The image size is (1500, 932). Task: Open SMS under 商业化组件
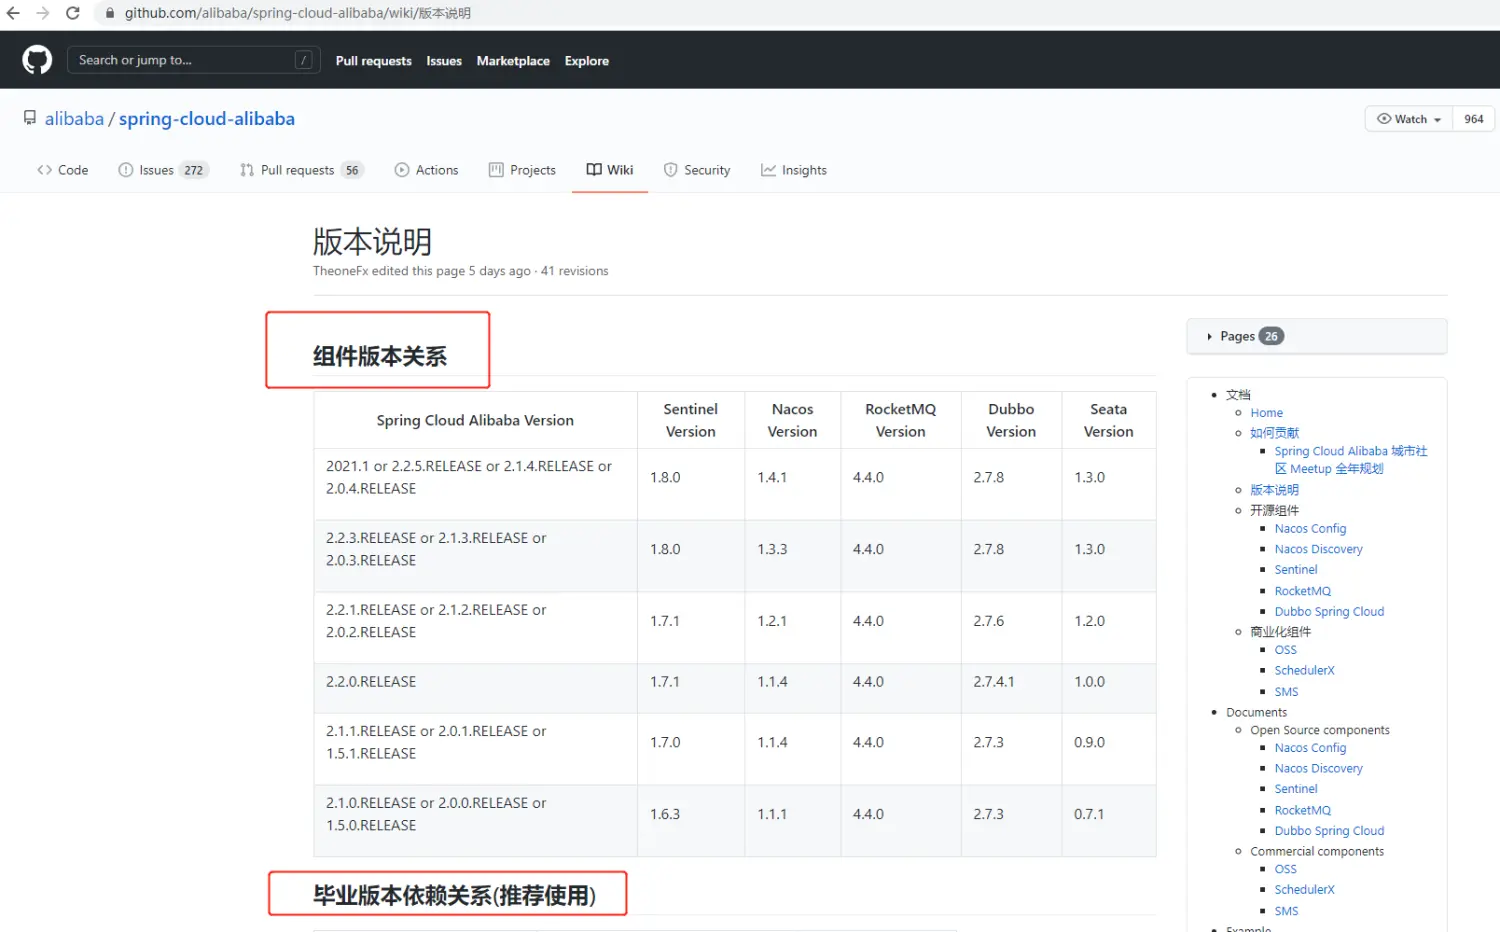[x=1286, y=692]
